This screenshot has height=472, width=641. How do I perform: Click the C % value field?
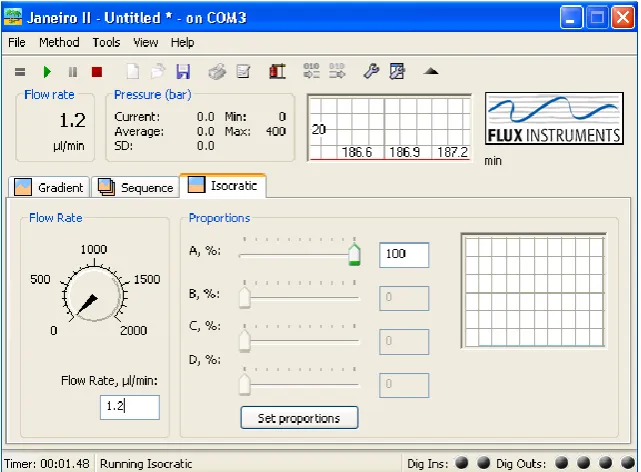404,342
